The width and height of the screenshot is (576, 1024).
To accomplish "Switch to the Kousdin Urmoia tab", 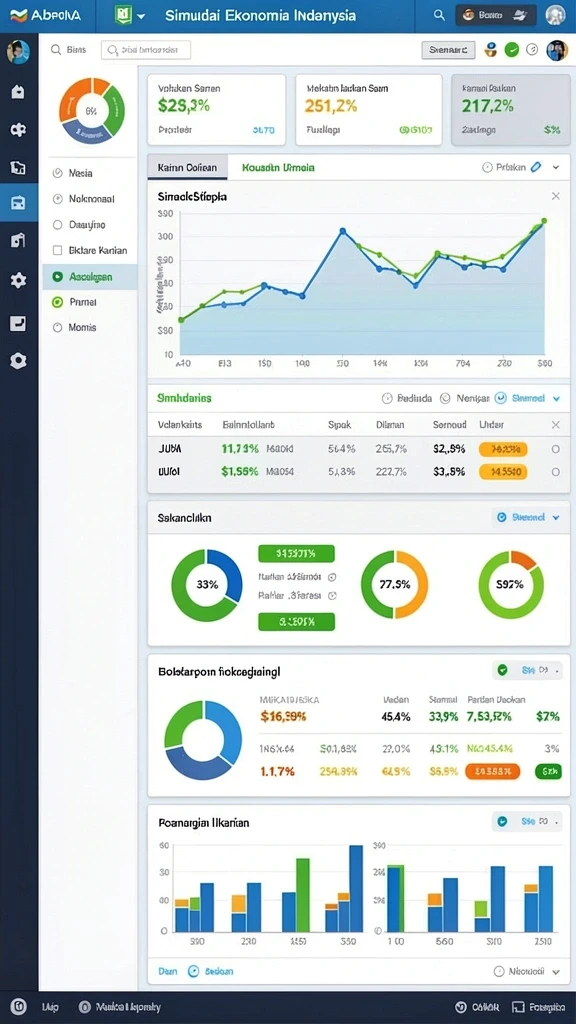I will click(x=278, y=167).
